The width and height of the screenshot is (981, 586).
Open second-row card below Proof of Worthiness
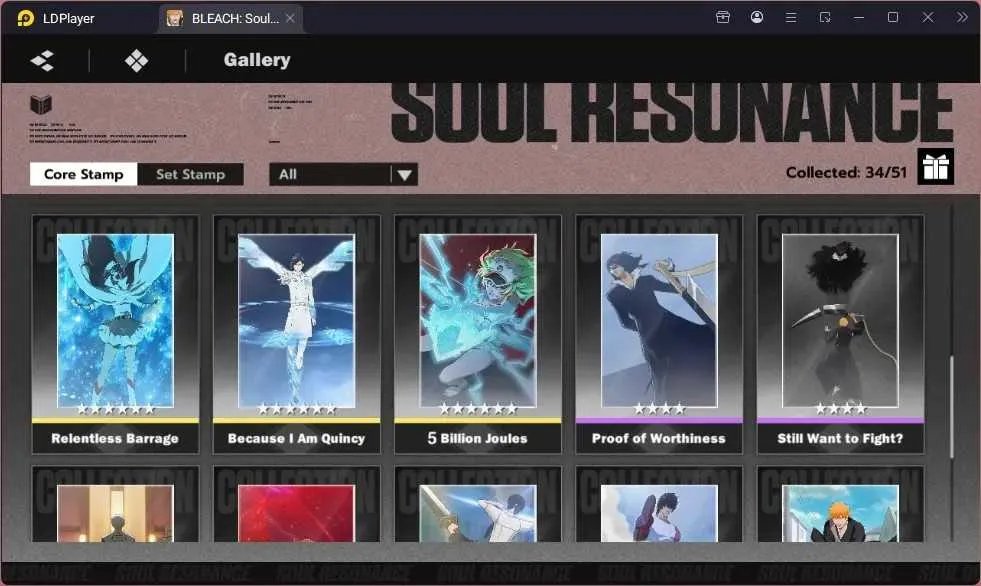tap(659, 504)
